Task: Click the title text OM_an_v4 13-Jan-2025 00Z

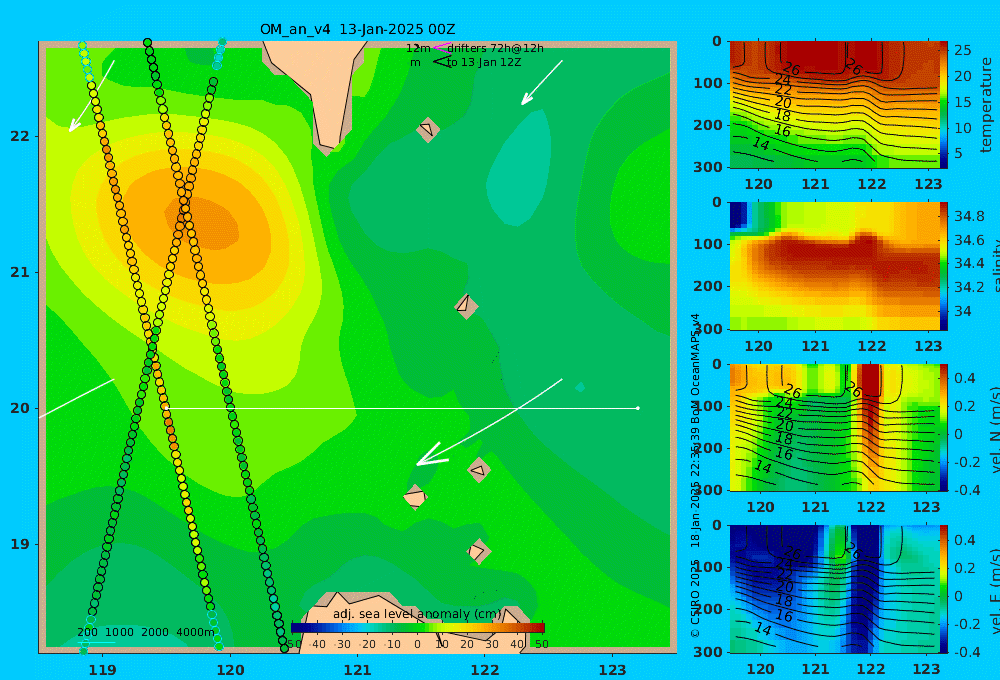Action: coord(357,29)
